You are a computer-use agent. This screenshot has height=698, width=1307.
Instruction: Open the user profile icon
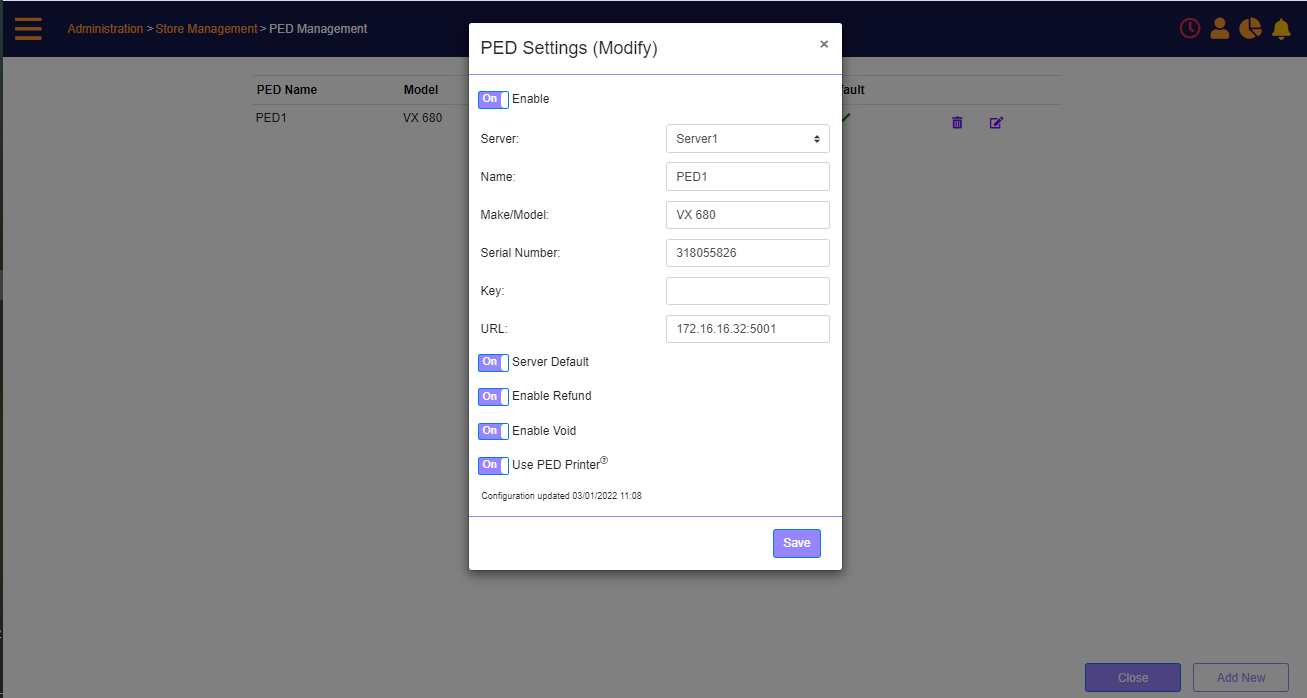coord(1219,28)
